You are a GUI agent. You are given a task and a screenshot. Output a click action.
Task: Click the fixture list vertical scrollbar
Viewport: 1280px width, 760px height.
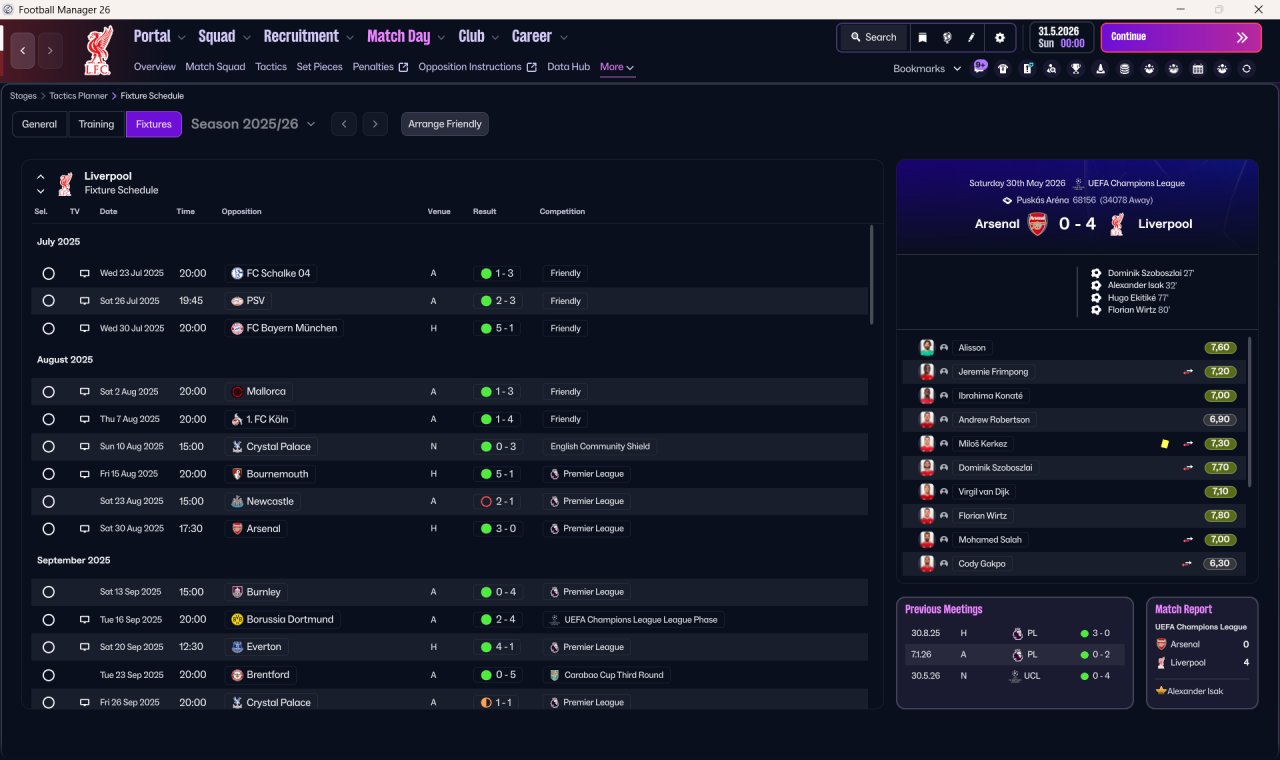coord(872,274)
